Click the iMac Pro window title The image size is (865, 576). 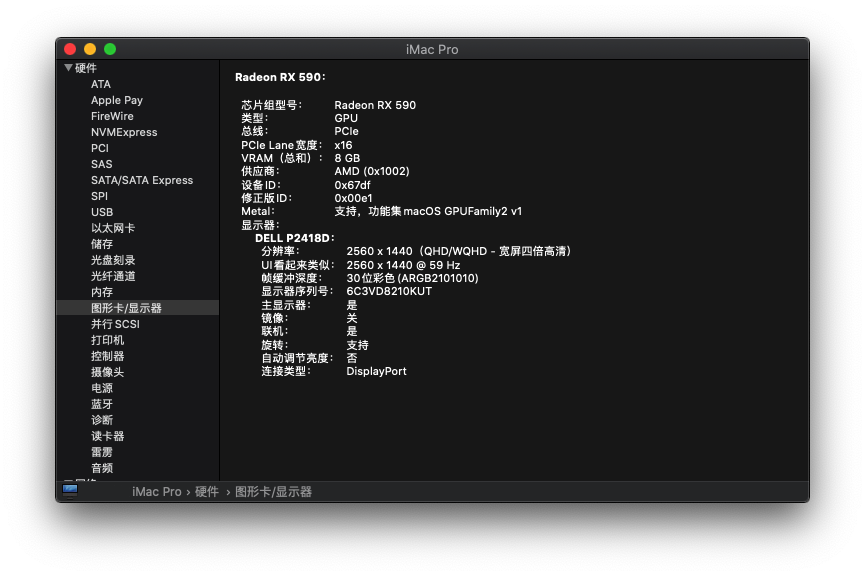[x=432, y=50]
